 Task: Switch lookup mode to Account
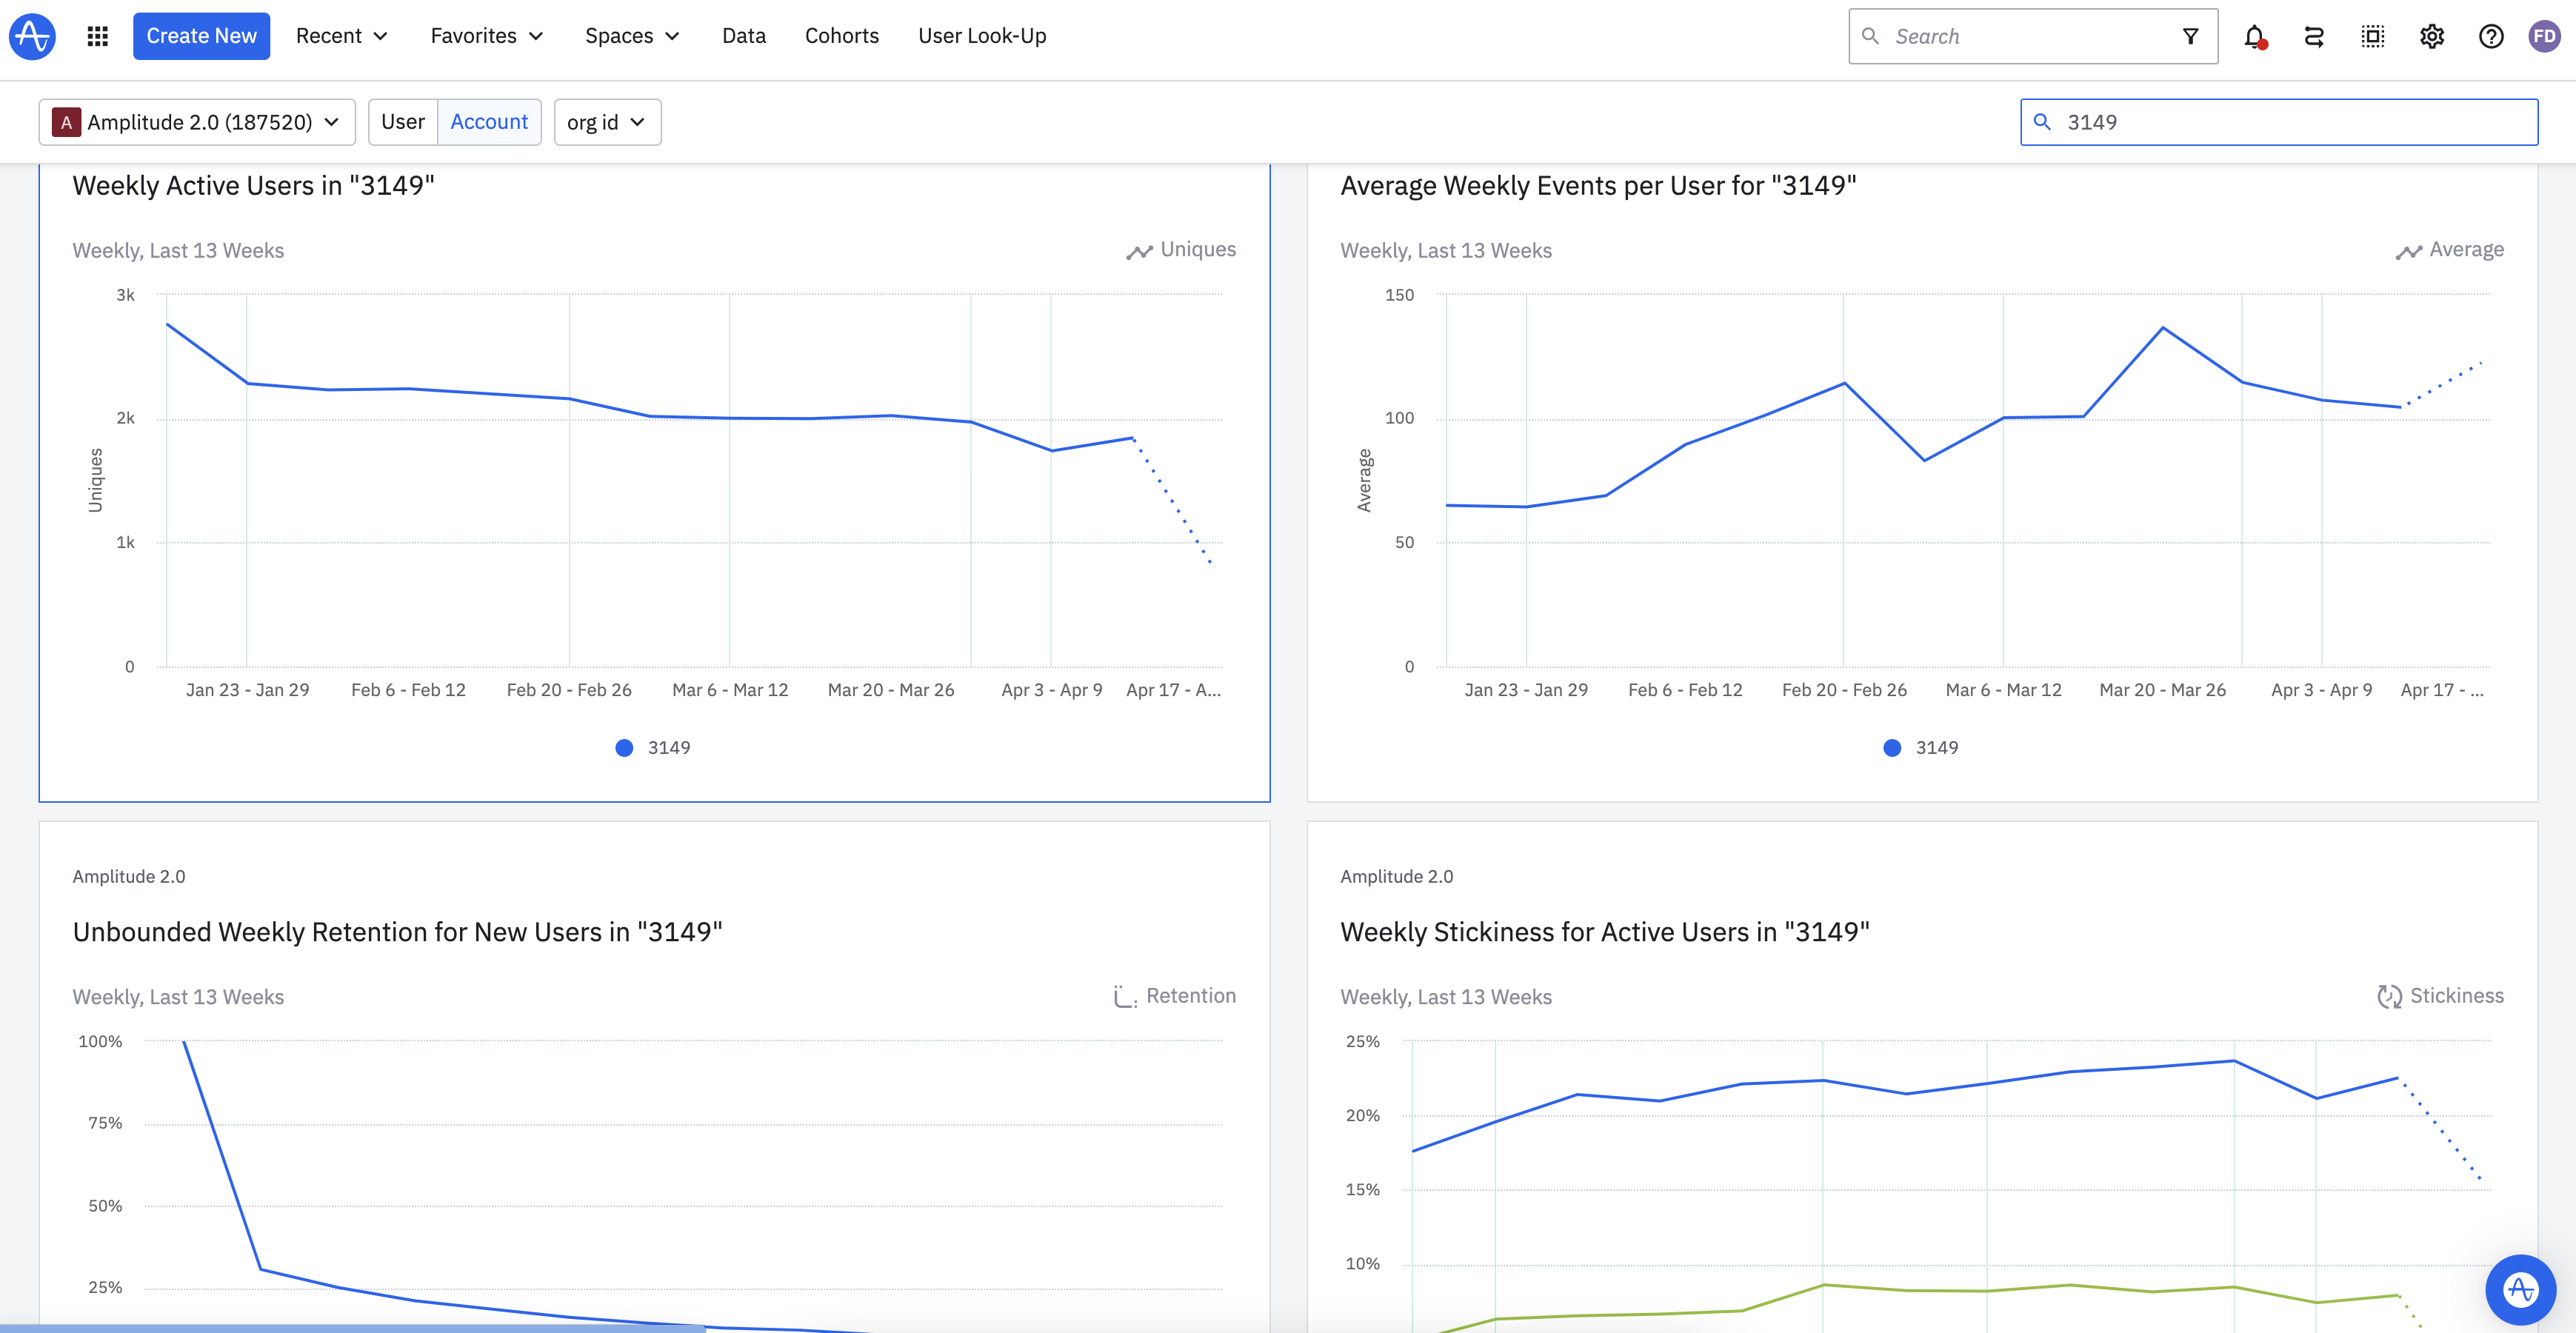click(489, 122)
